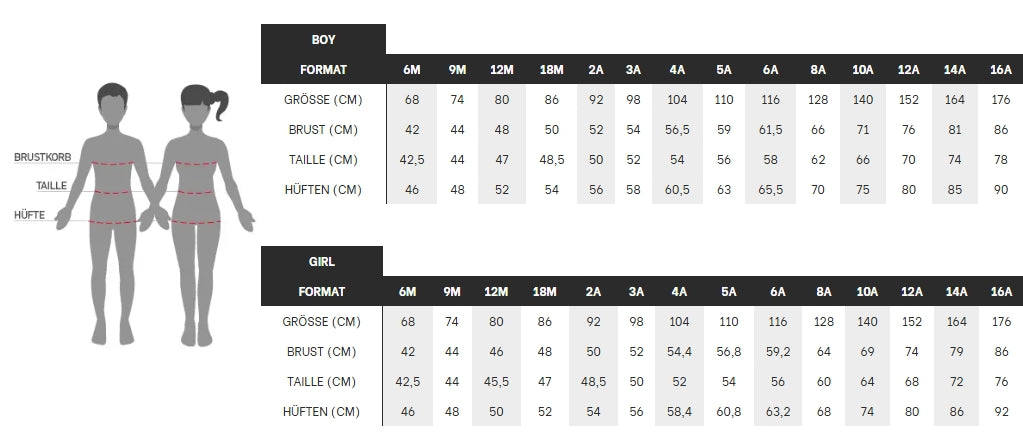Click the HÜFTE label beside the figures
Image resolution: width=1023 pixels, height=448 pixels.
29,215
